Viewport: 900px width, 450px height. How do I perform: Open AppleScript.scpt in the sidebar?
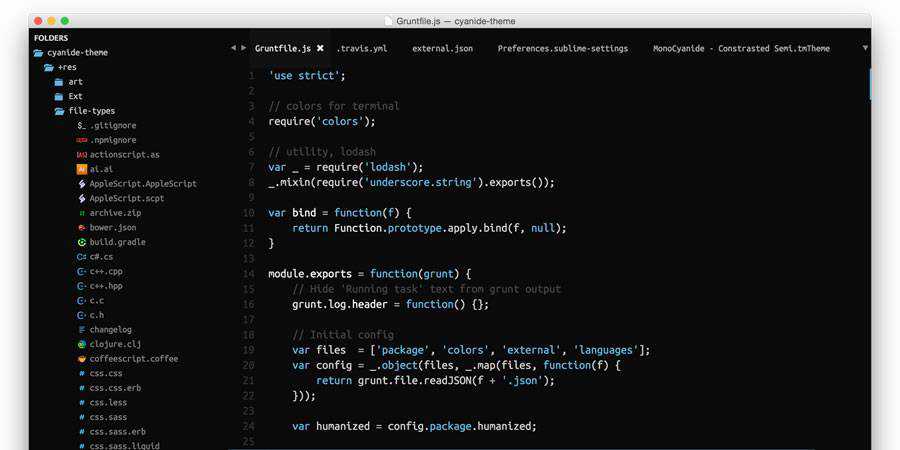coord(127,198)
